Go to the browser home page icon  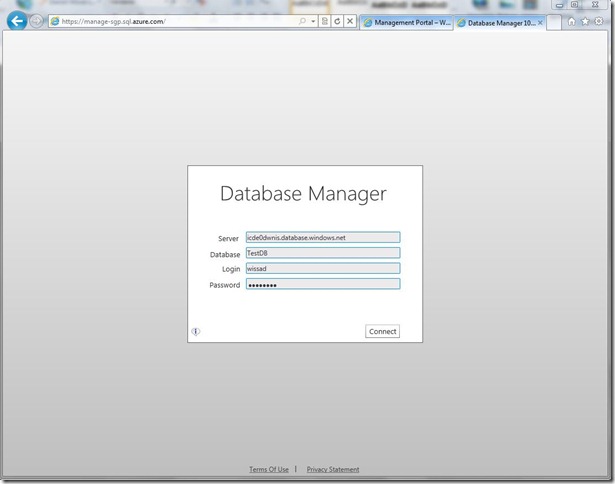[x=571, y=22]
